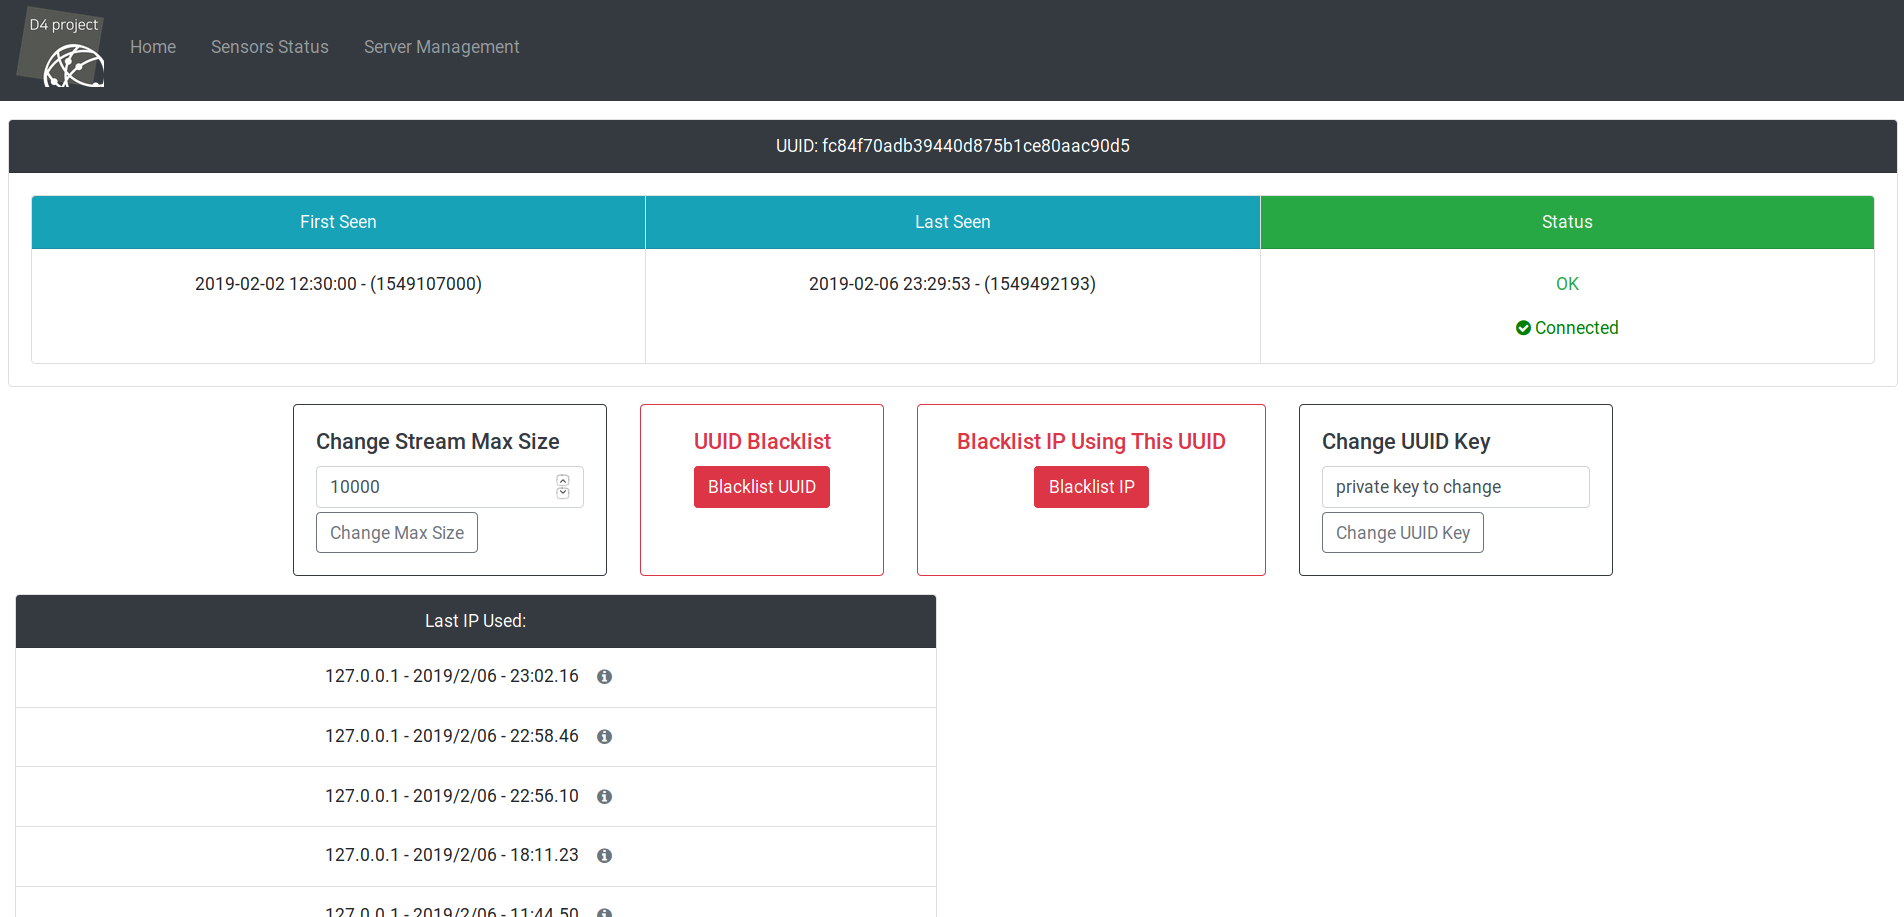Click the red Blacklist IP button
This screenshot has width=1904, height=917.
tap(1091, 487)
